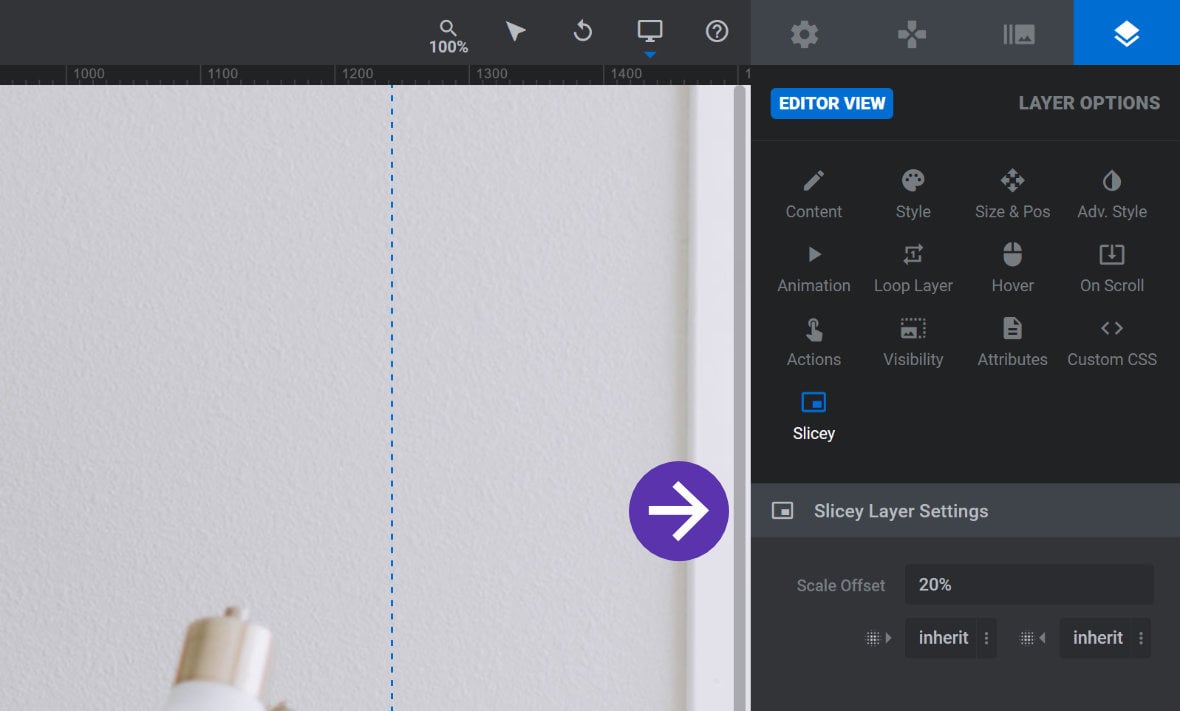Viewport: 1180px width, 711px height.
Task: Click the first inherit blur field
Action: [941, 638]
